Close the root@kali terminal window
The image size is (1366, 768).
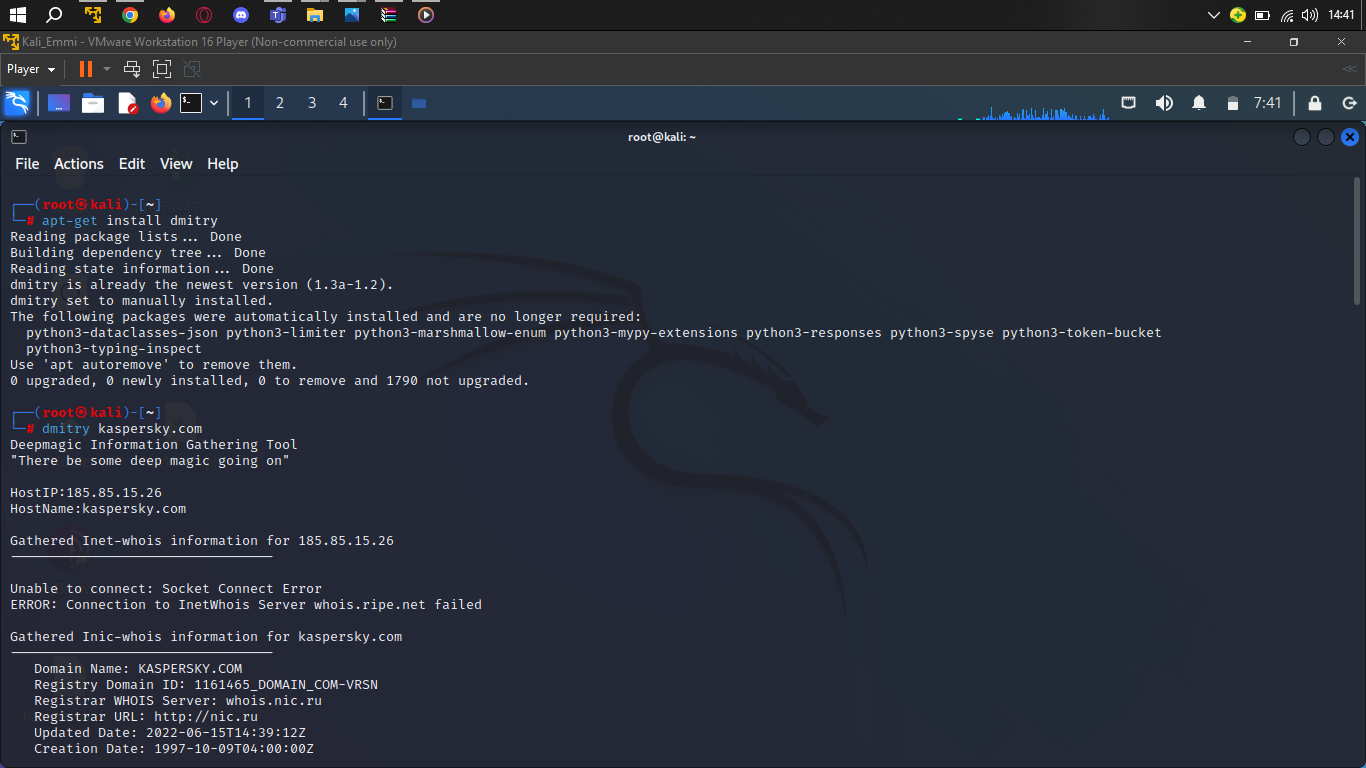[x=1350, y=137]
